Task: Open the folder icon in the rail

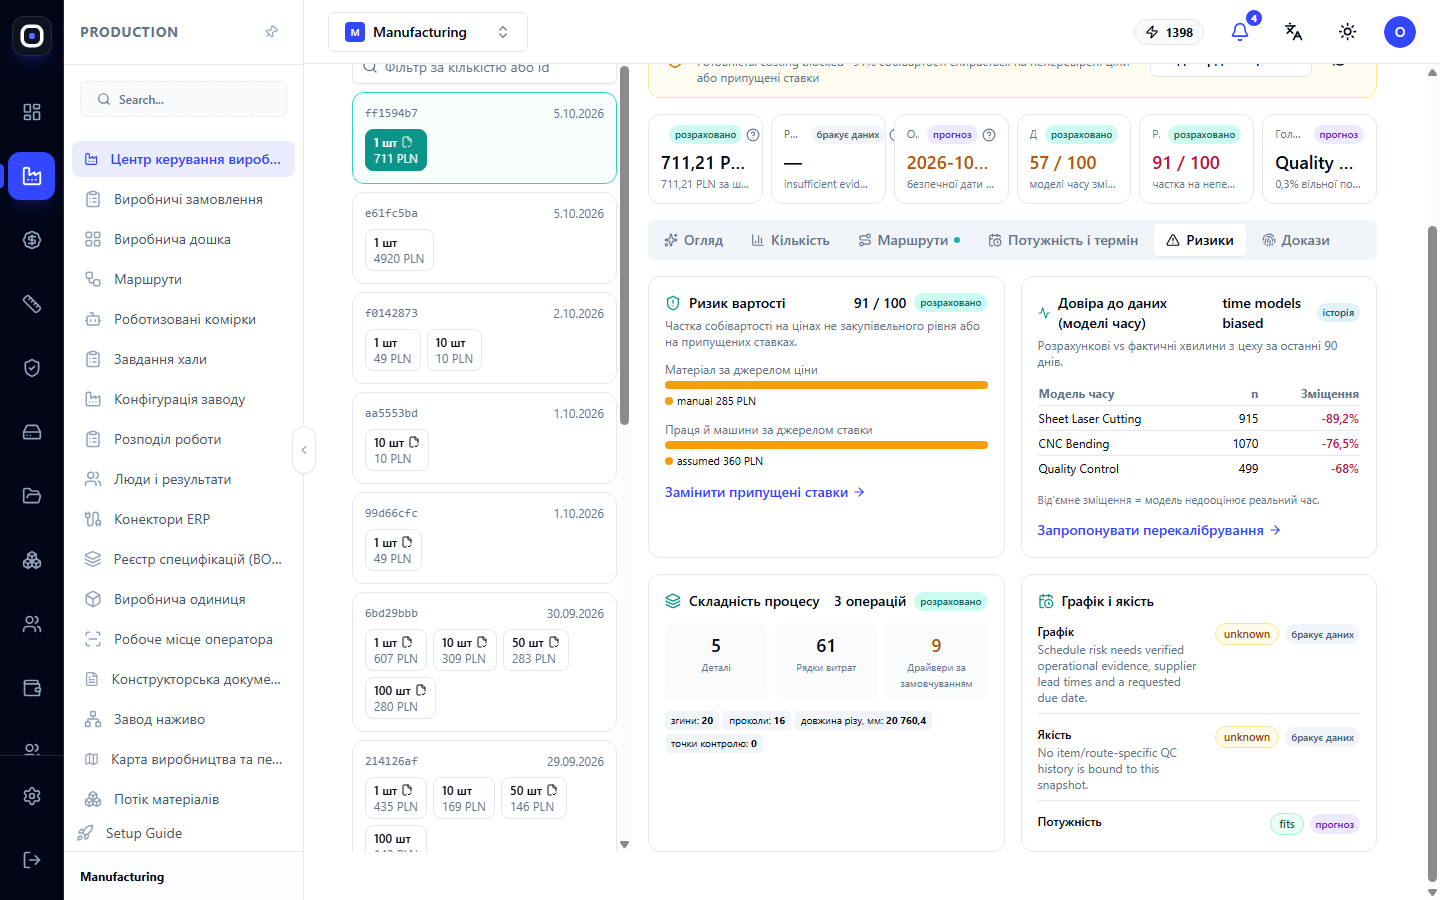Action: point(32,496)
